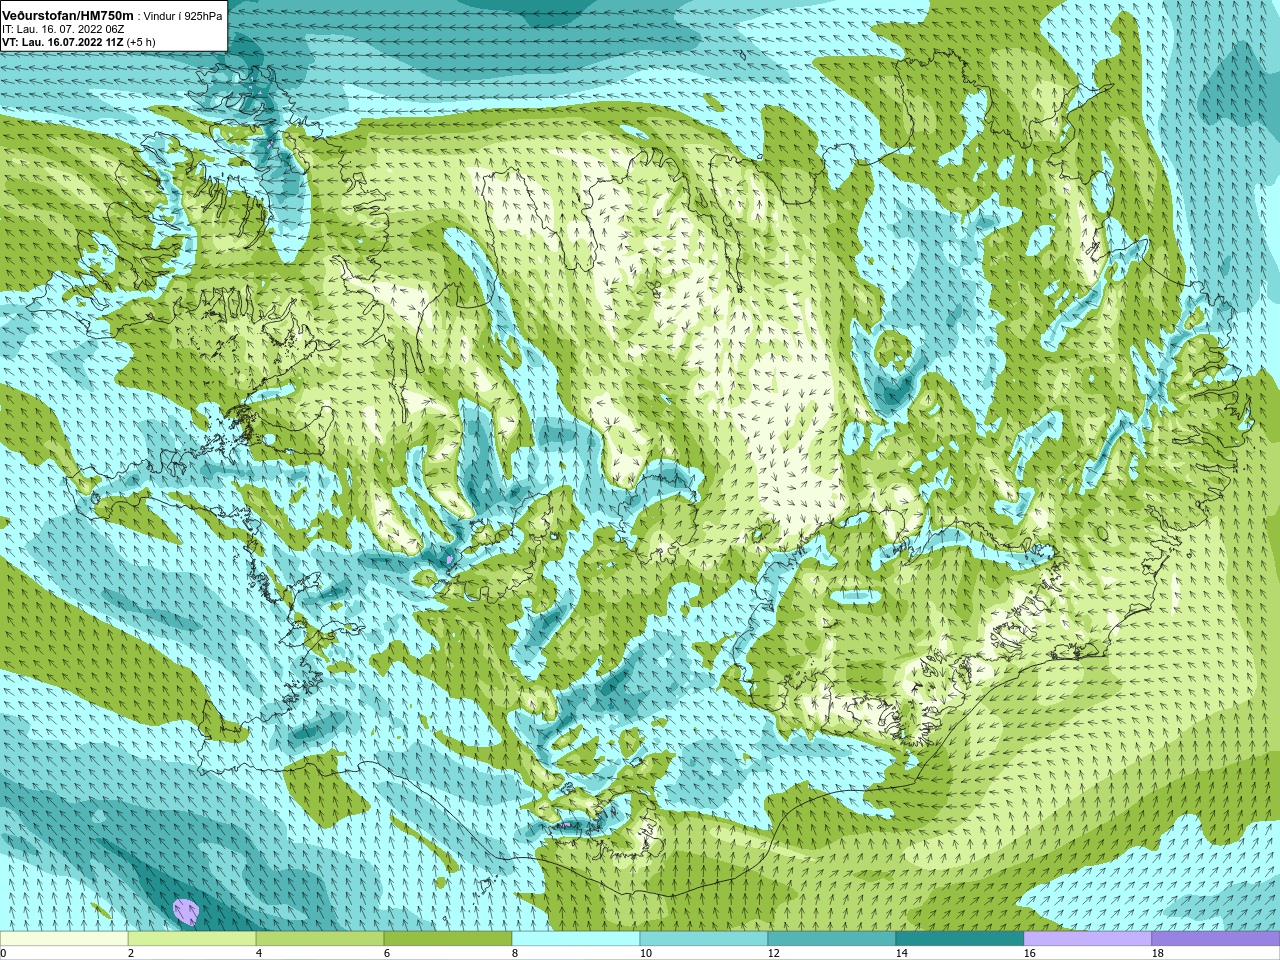The height and width of the screenshot is (960, 1280).
Task: Click the "(+5 h)" forecast offset text
Action: click(141, 42)
